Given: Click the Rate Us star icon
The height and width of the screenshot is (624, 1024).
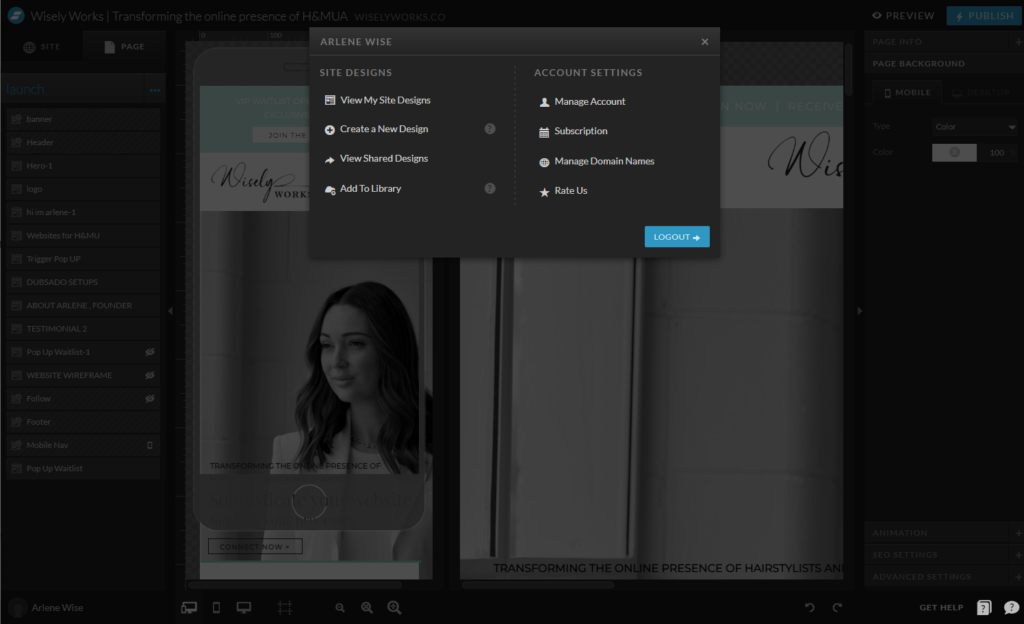Looking at the screenshot, I should tap(544, 192).
